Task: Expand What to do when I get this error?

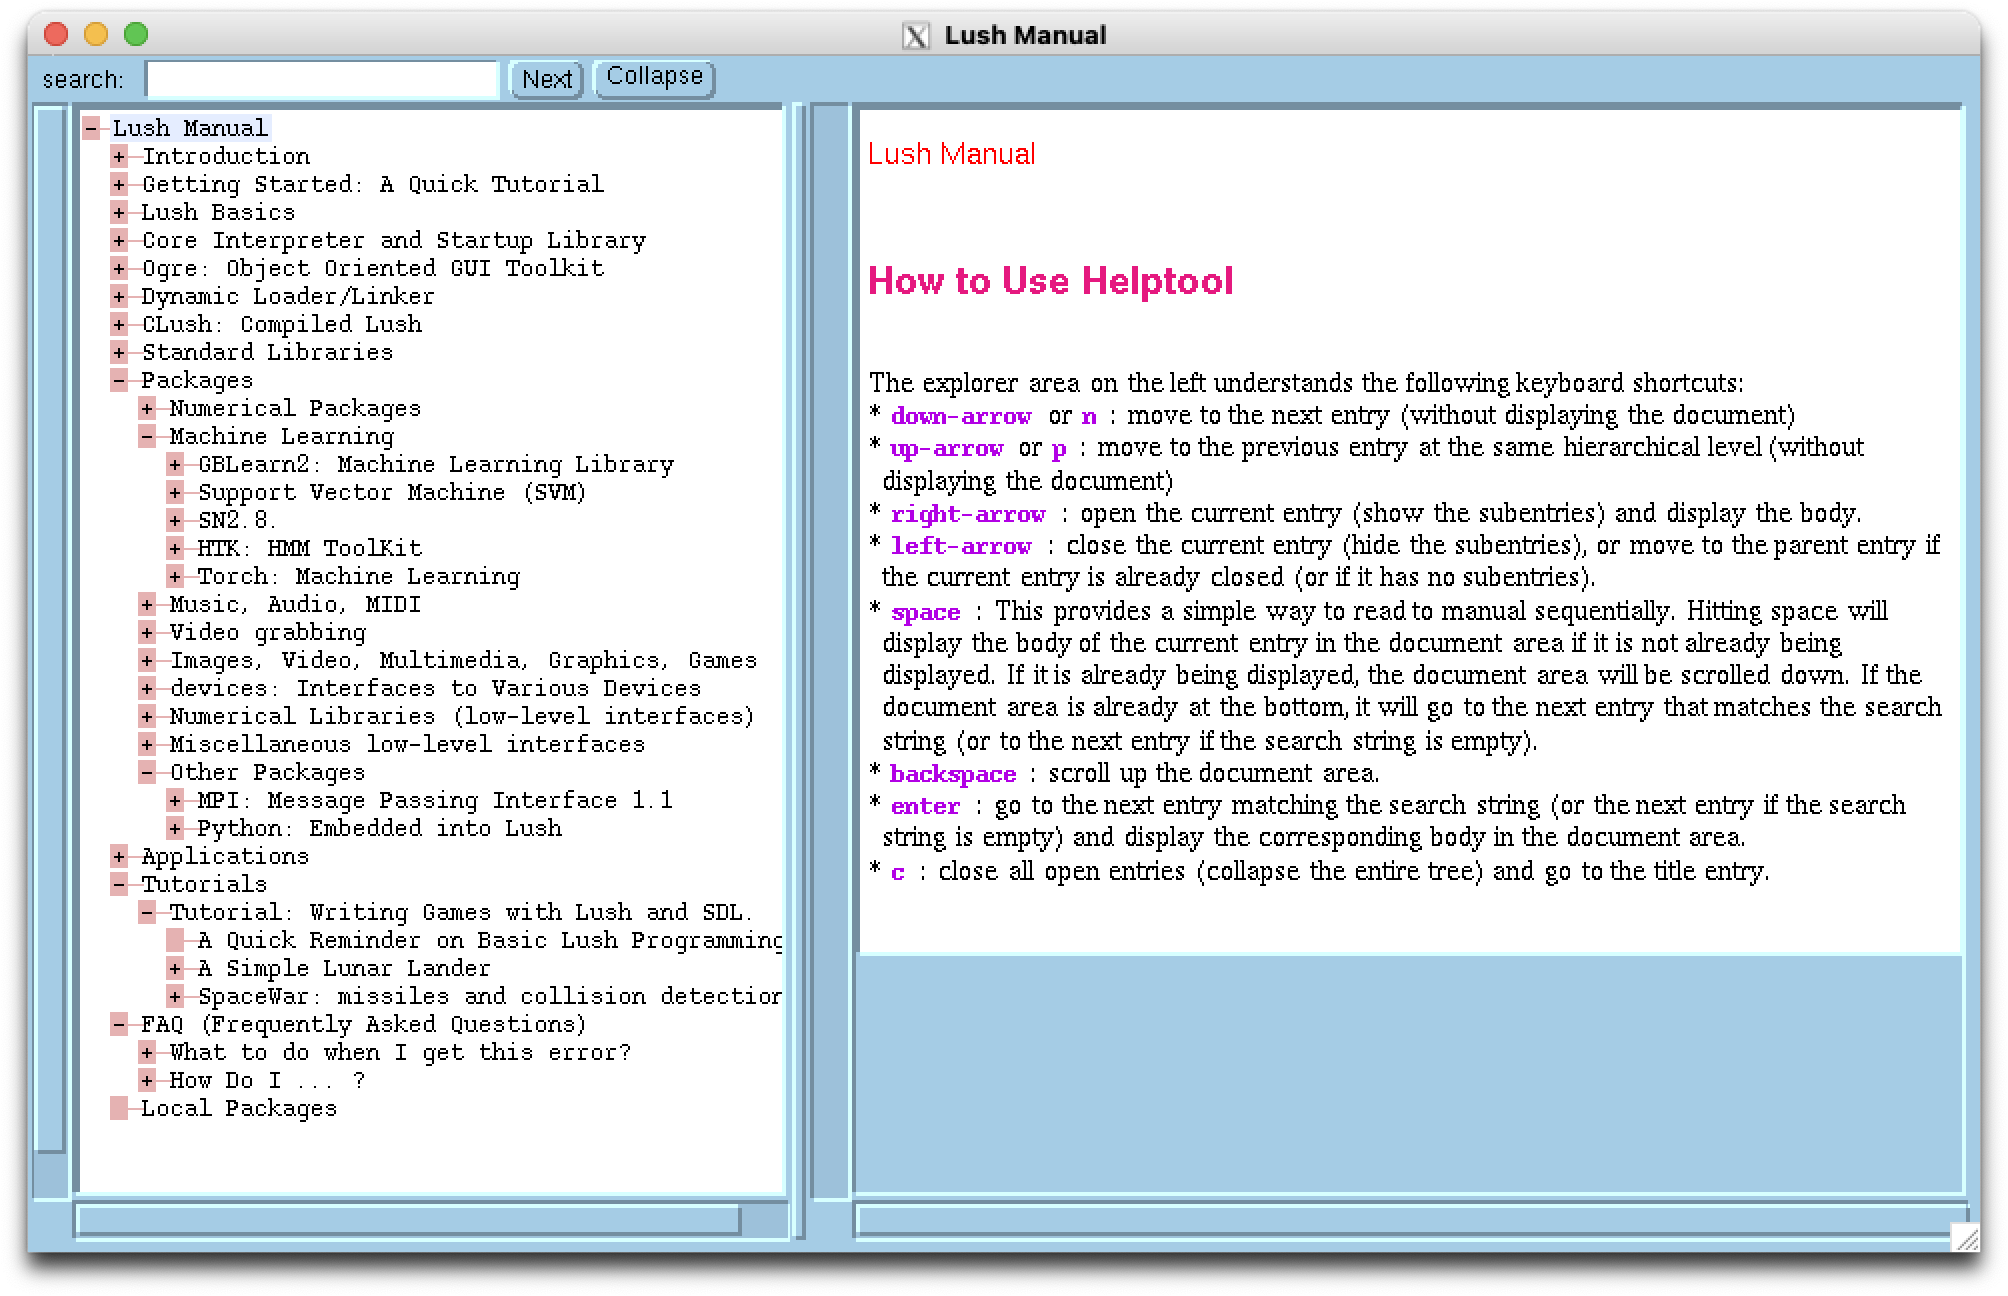Action: pos(147,1052)
